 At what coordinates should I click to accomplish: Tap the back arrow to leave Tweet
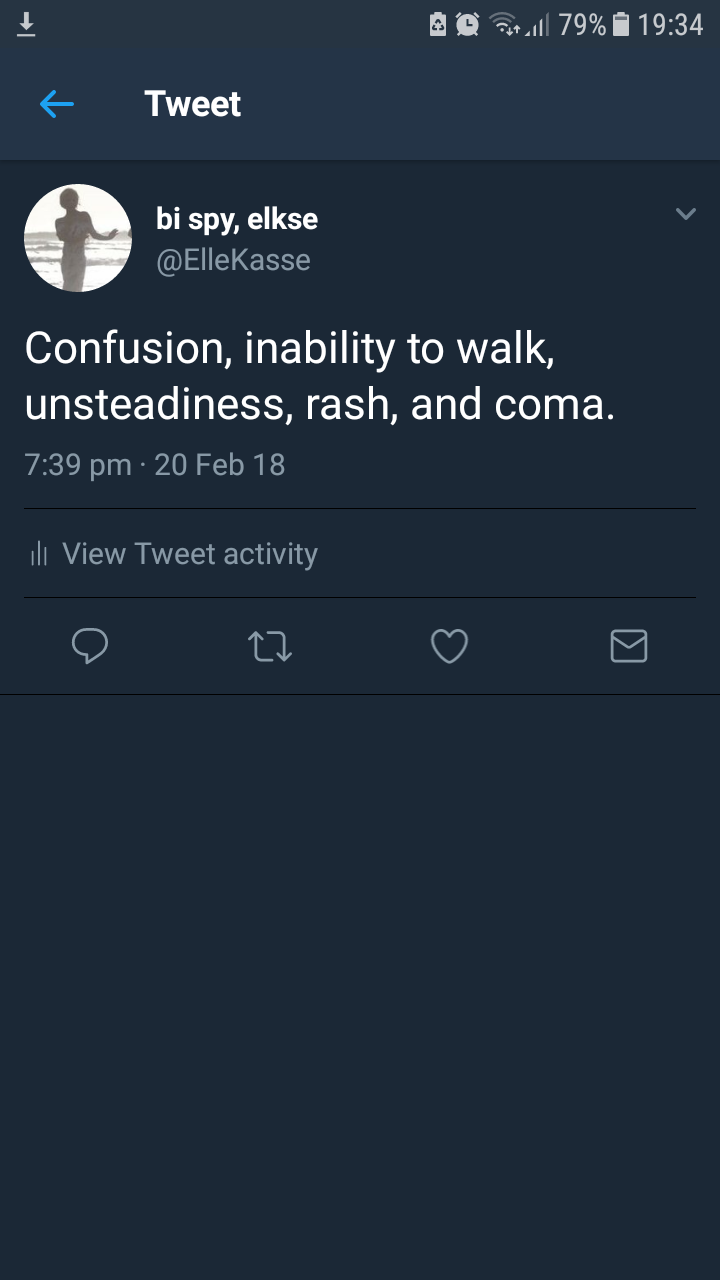(57, 104)
